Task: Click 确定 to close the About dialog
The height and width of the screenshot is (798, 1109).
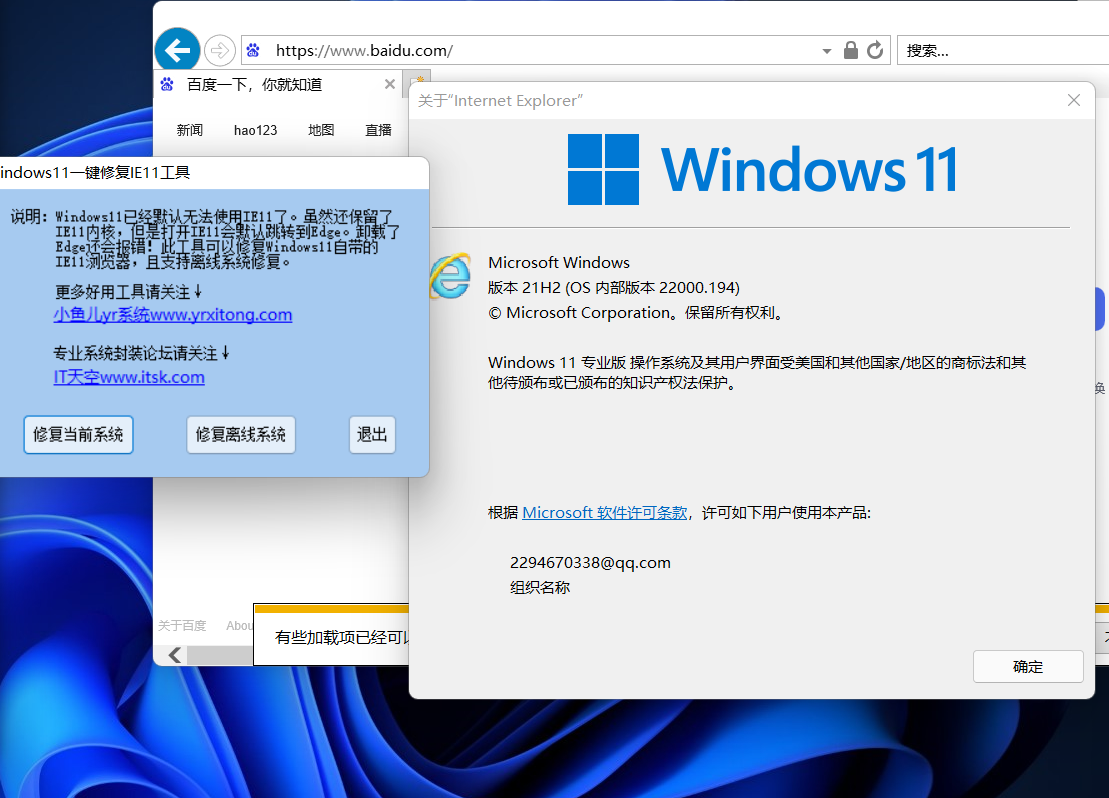Action: (x=1028, y=666)
